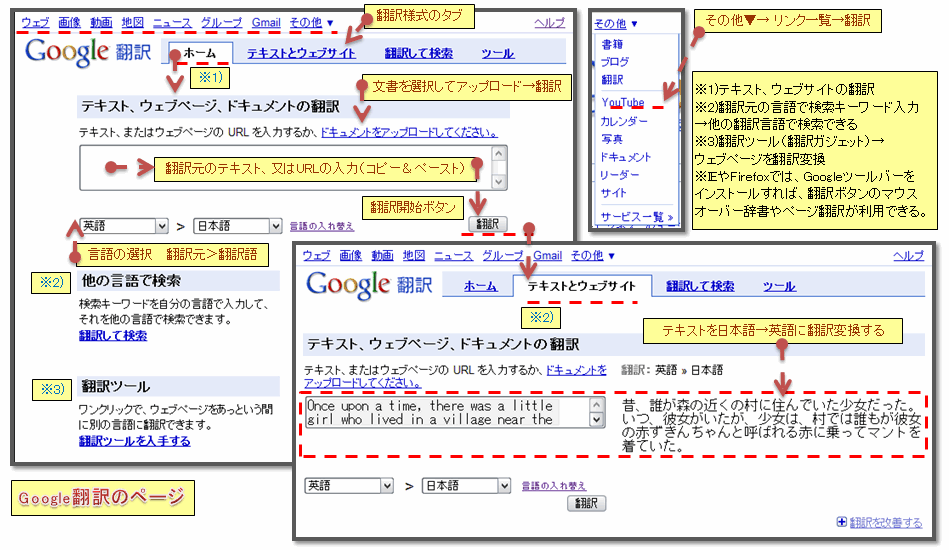Select 書籍 in その他 list
The image size is (949, 550).
612,44
